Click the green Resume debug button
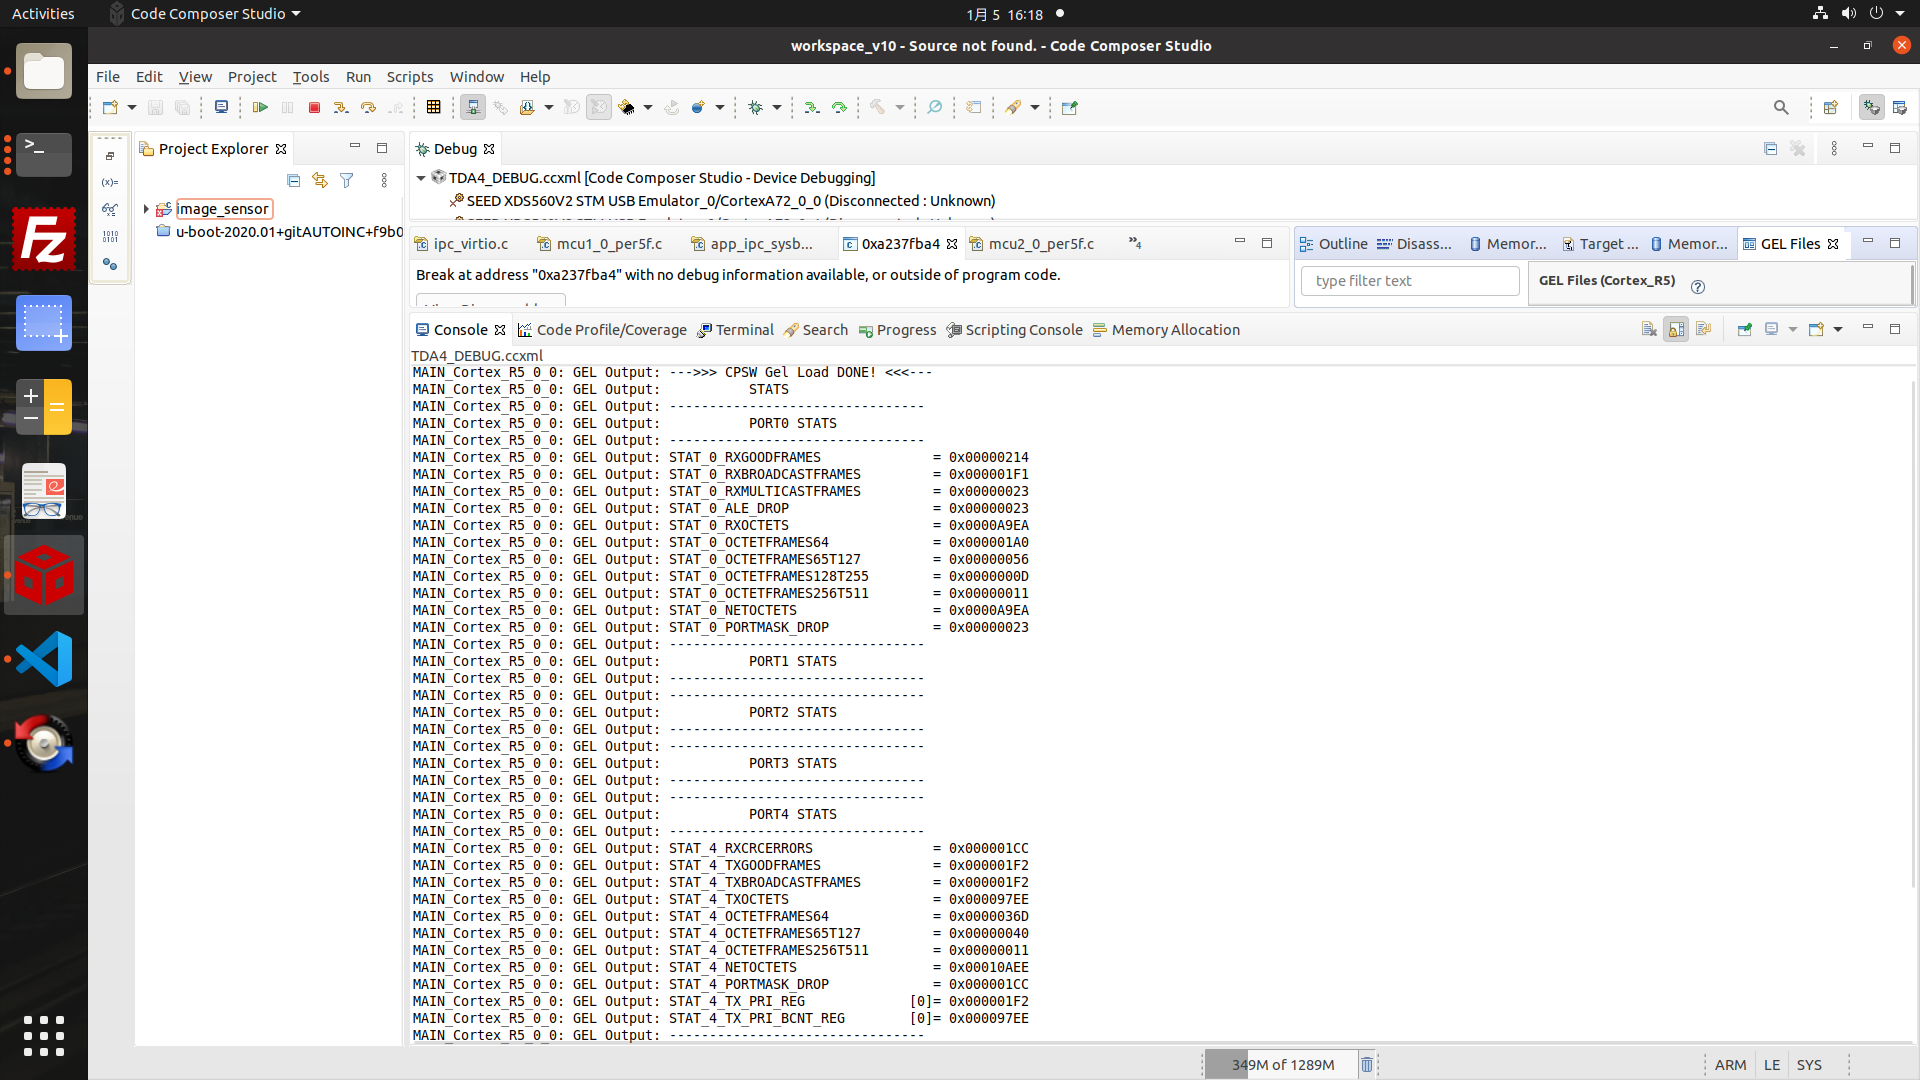Screen dimensions: 1920x1080 (260, 107)
